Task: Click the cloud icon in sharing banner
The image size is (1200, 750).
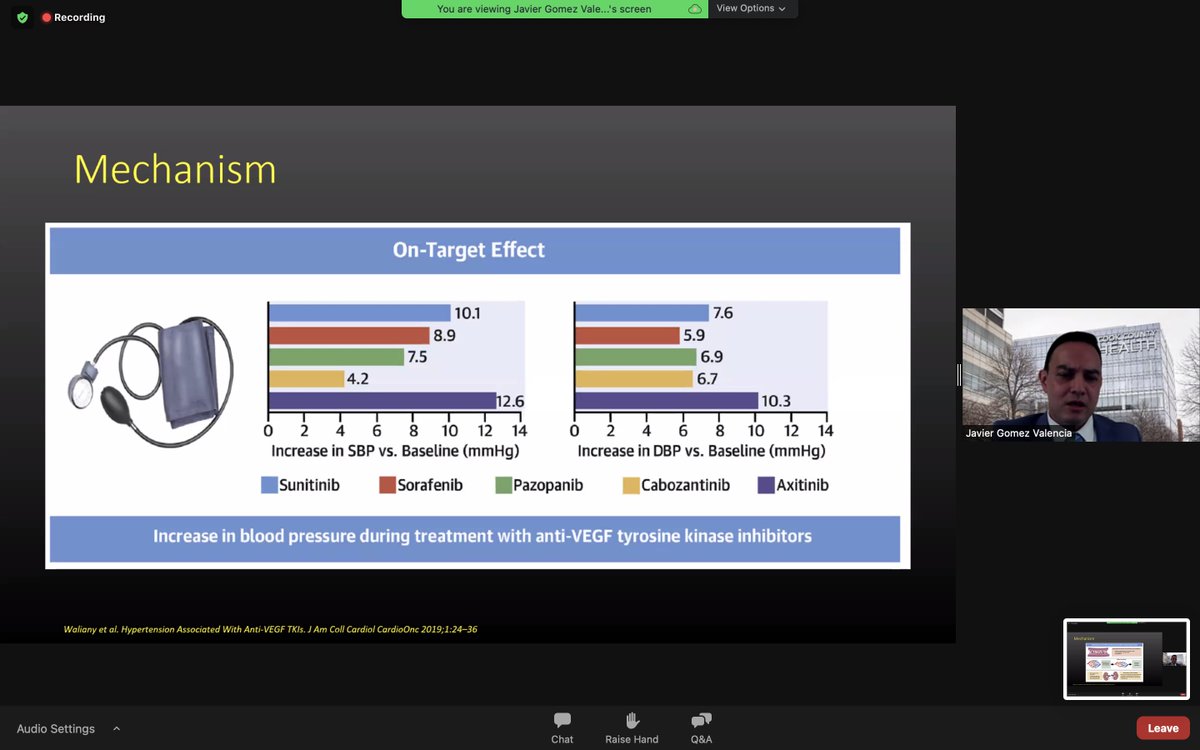Action: tap(695, 9)
